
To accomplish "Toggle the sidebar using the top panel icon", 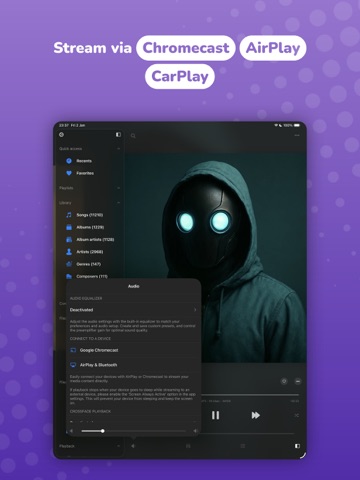I will pos(118,135).
